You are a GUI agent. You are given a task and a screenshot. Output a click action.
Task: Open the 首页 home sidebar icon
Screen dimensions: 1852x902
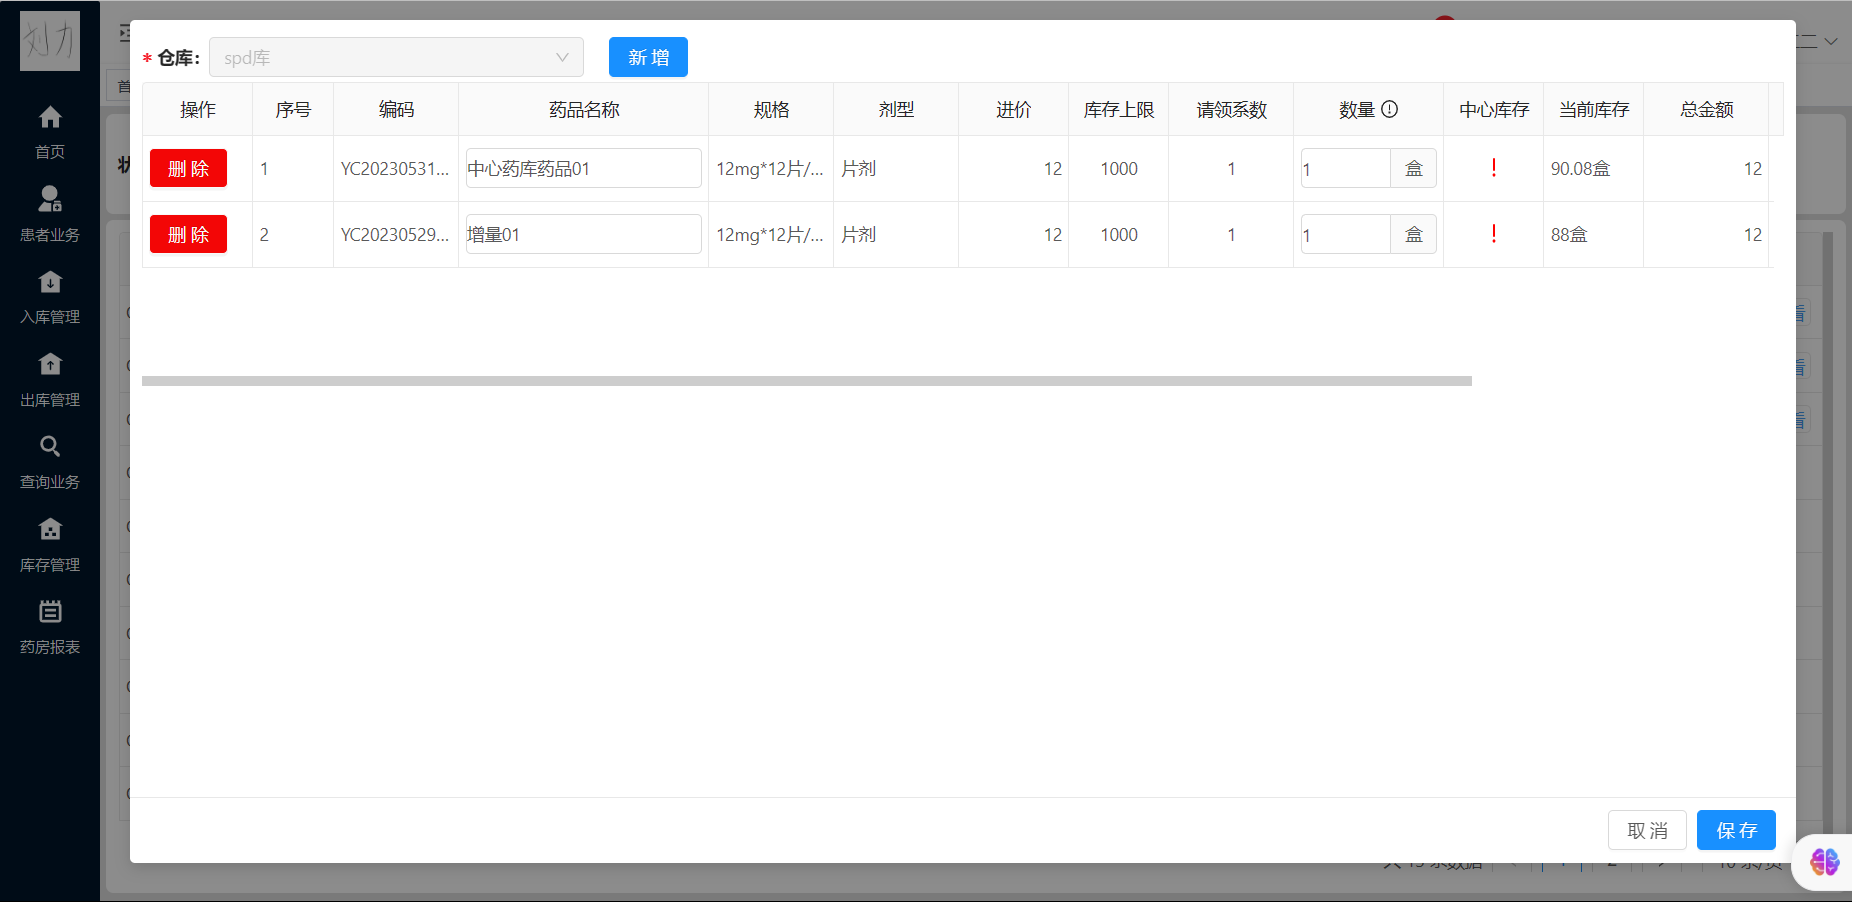point(50,118)
